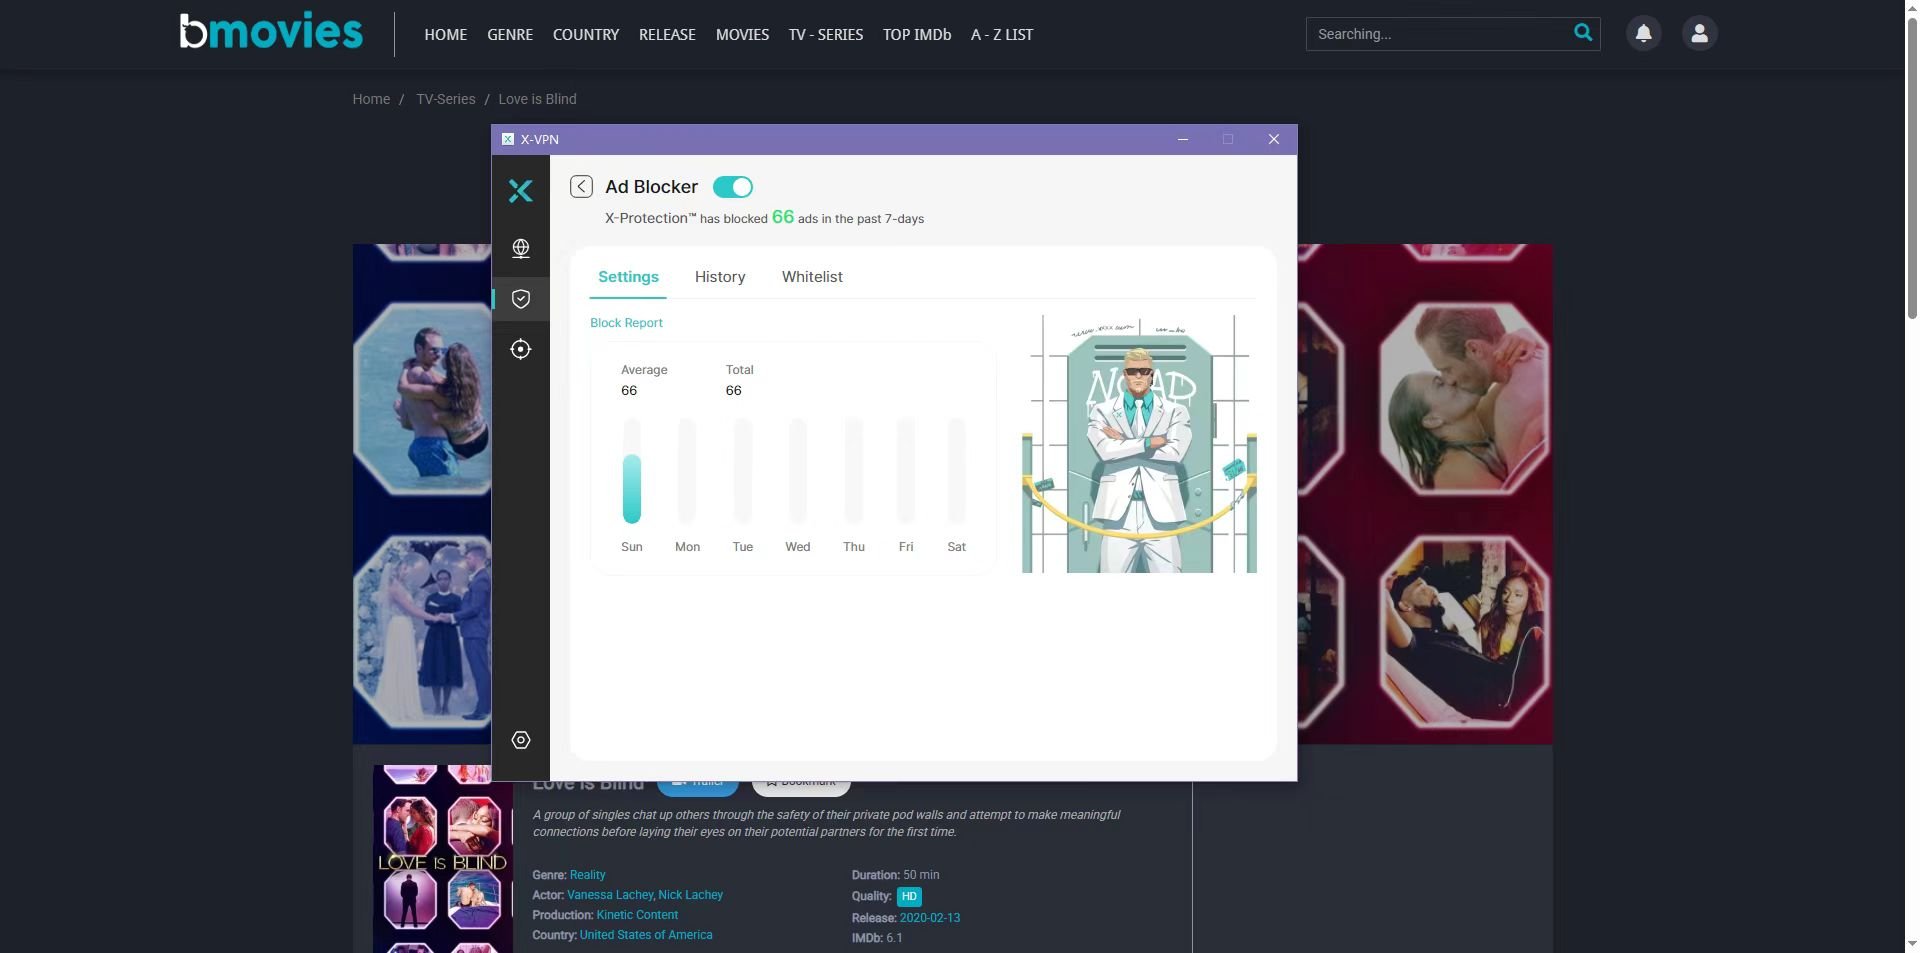
Task: Switch to the Whitelist tab
Action: pyautogui.click(x=812, y=277)
